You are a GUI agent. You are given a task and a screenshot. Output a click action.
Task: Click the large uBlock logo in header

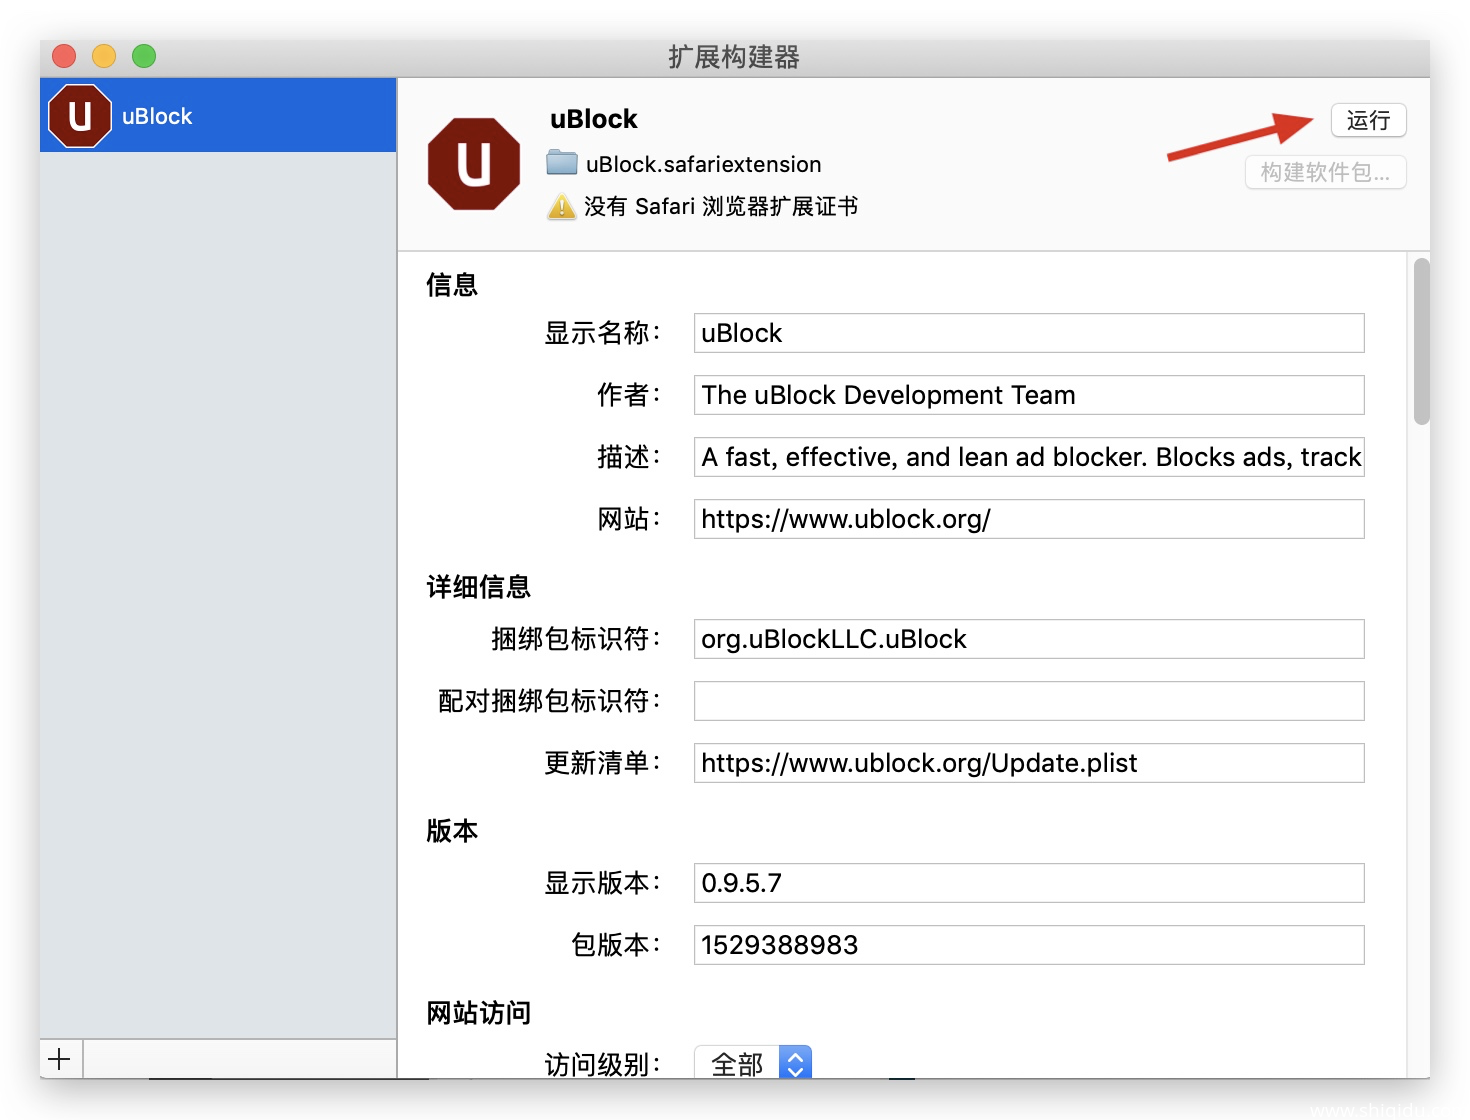pos(474,164)
